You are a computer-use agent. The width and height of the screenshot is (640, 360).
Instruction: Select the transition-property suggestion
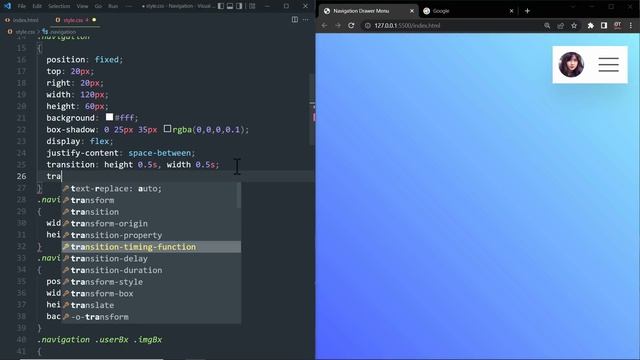(x=151, y=235)
